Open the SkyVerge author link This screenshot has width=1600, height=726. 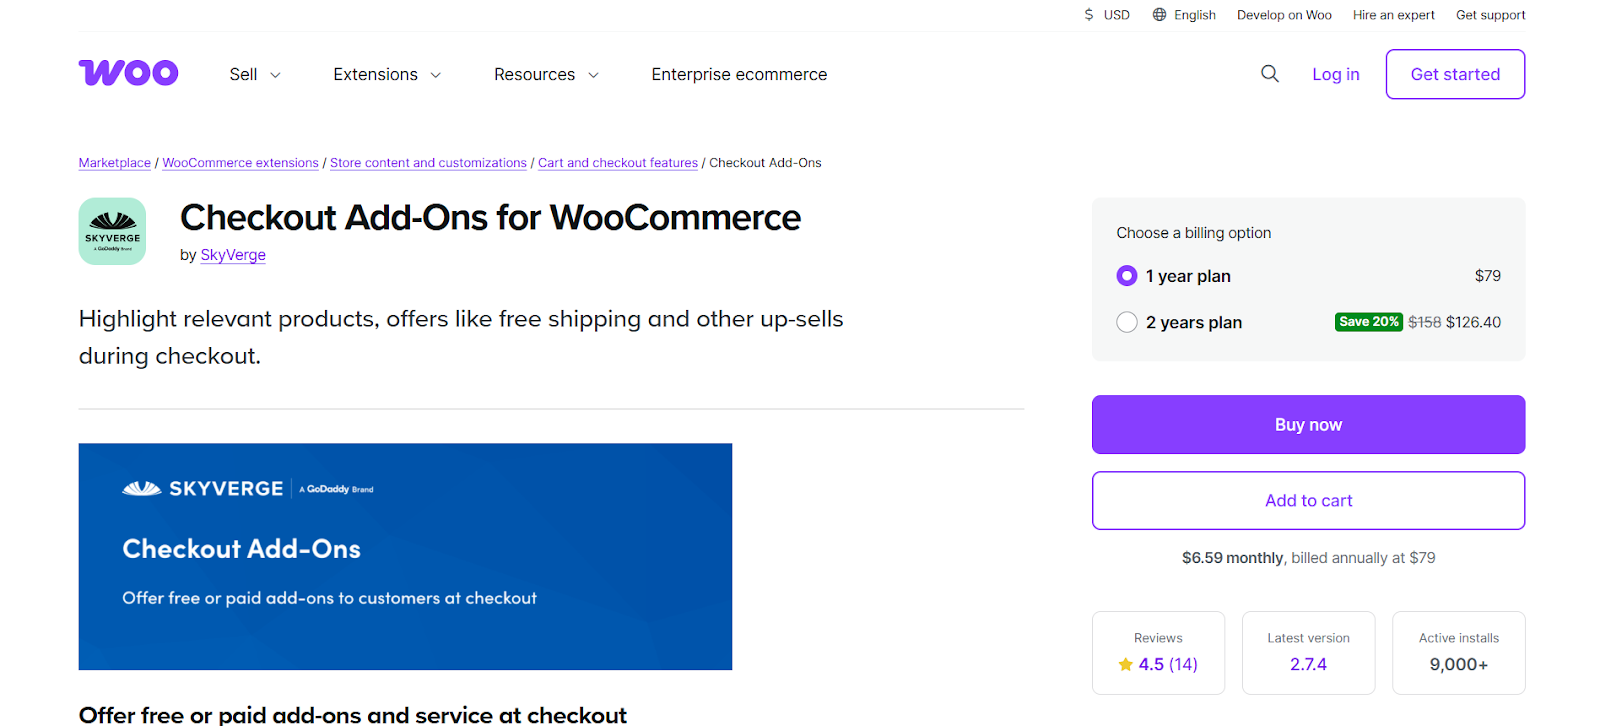233,255
